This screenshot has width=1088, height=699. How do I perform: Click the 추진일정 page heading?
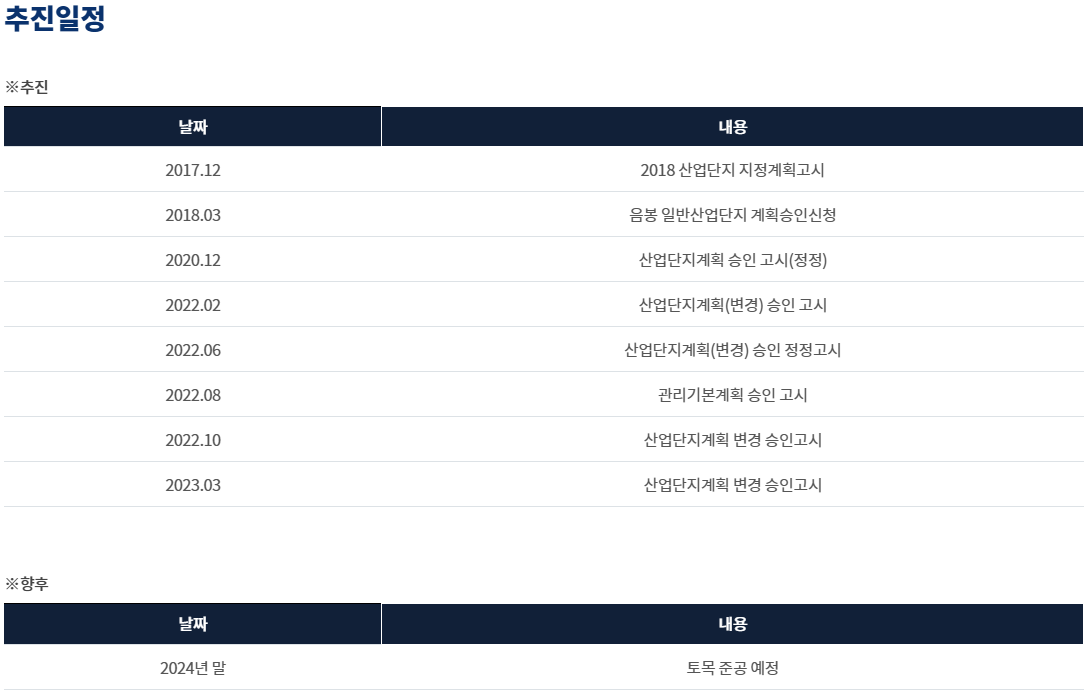(55, 18)
